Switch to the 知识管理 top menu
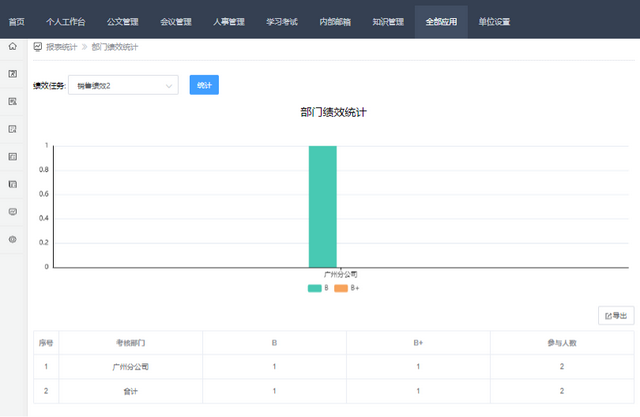The image size is (640, 417). (x=388, y=21)
